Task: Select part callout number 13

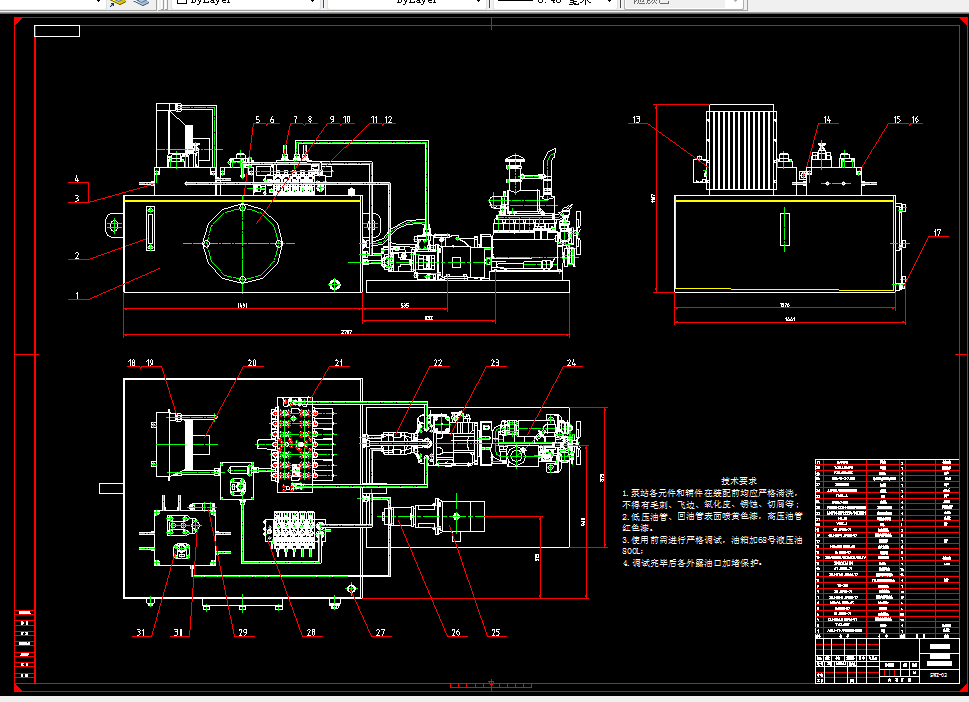Action: tap(637, 120)
